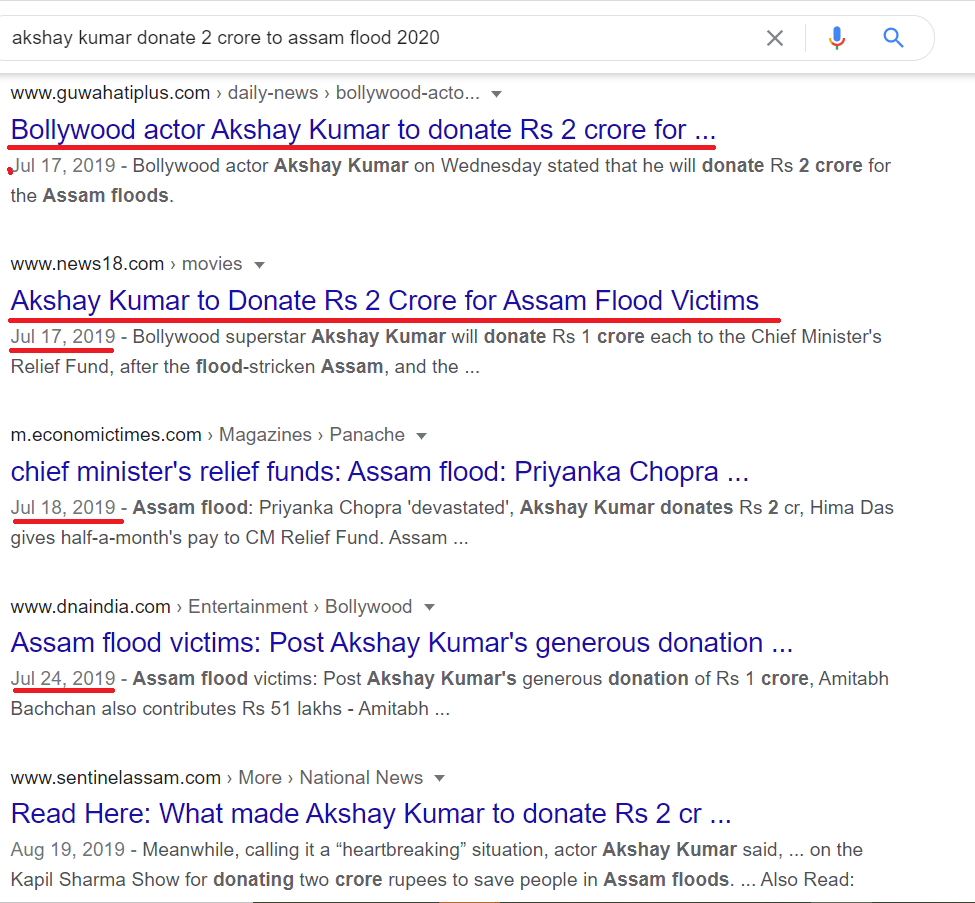This screenshot has width=975, height=903.
Task: Open 'Assam flood victims: Post Akshay Kumar's' link
Action: point(402,643)
